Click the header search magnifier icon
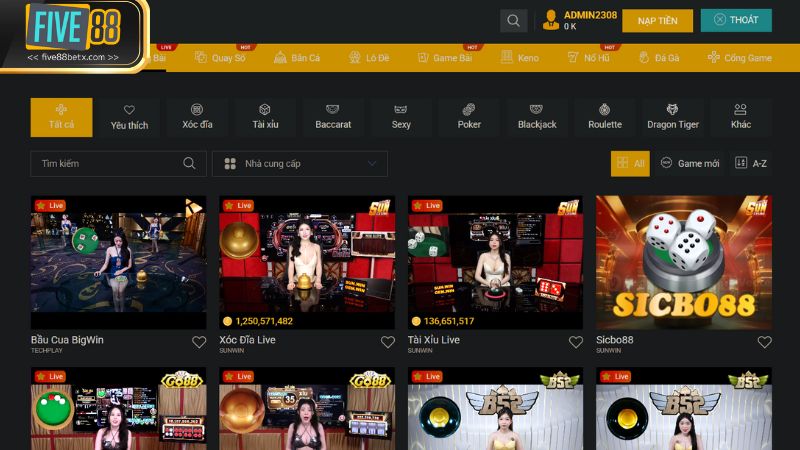 click(513, 21)
